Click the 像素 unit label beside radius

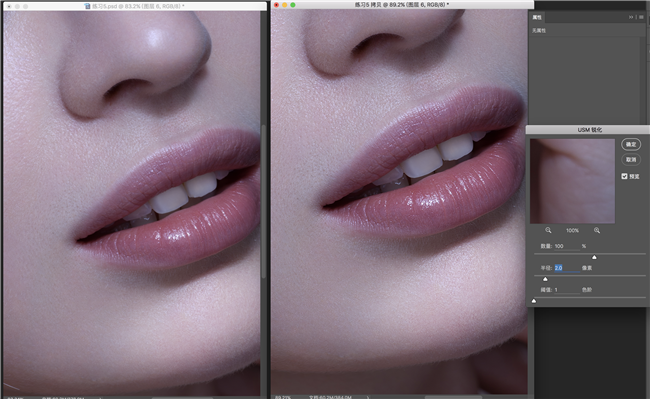pos(587,268)
